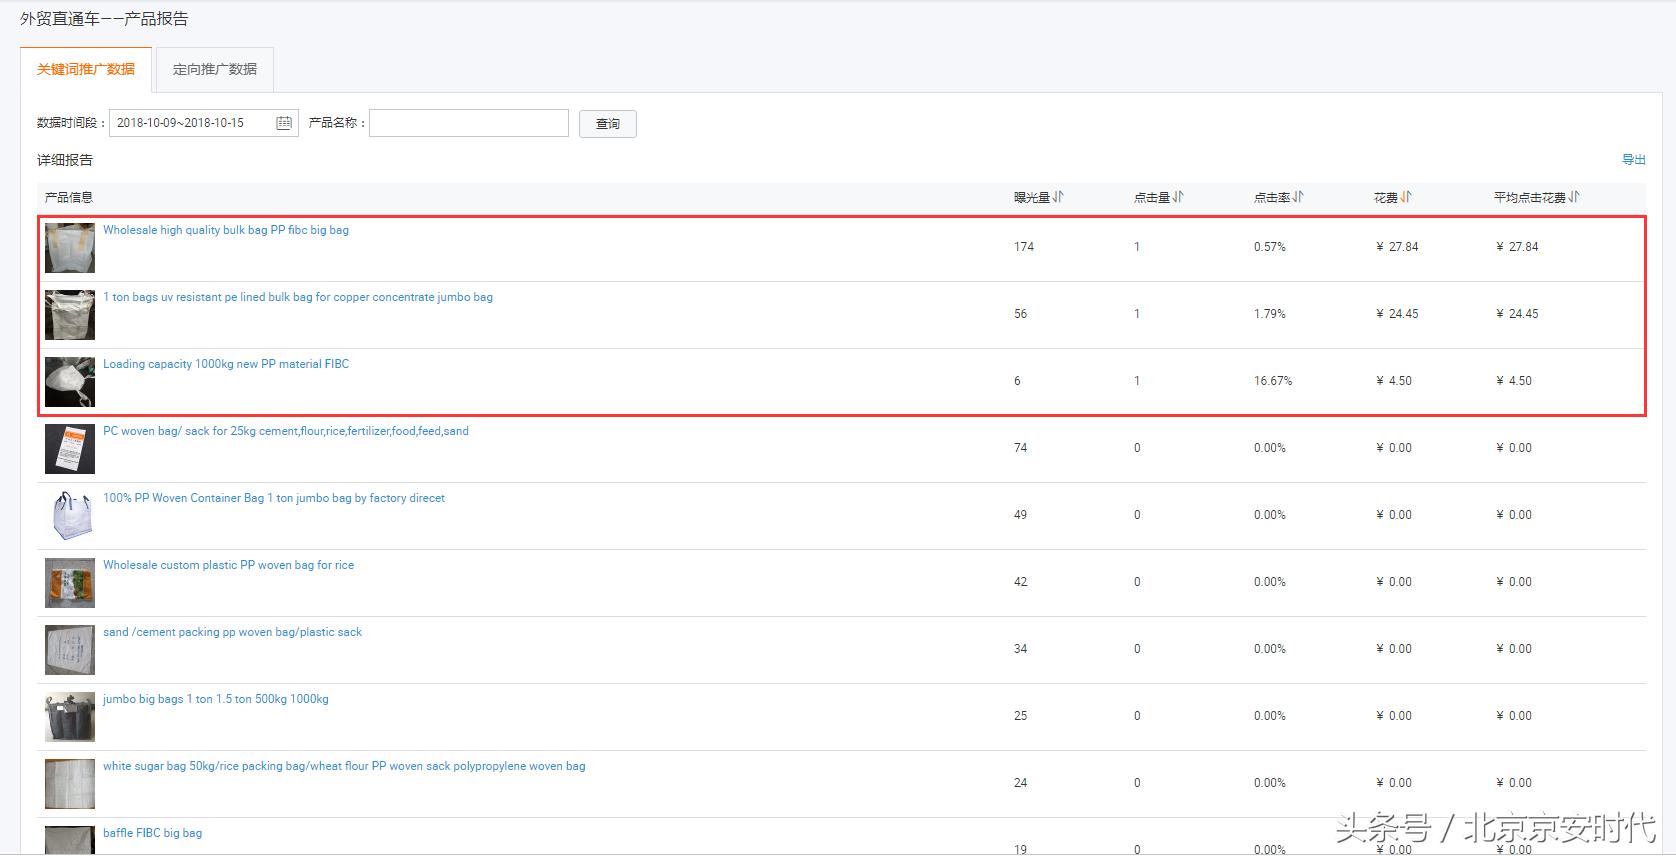Click the 产品信息 column header

(x=69, y=197)
